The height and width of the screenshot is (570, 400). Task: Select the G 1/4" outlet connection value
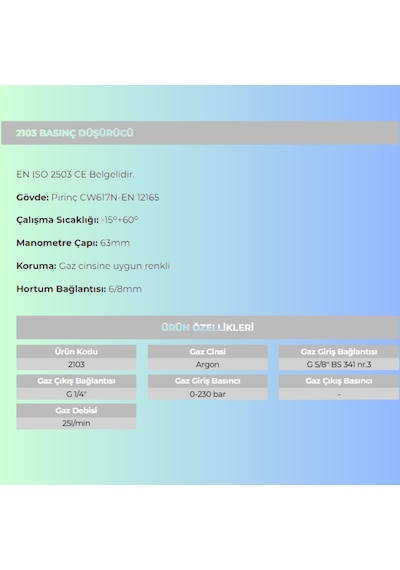(76, 394)
